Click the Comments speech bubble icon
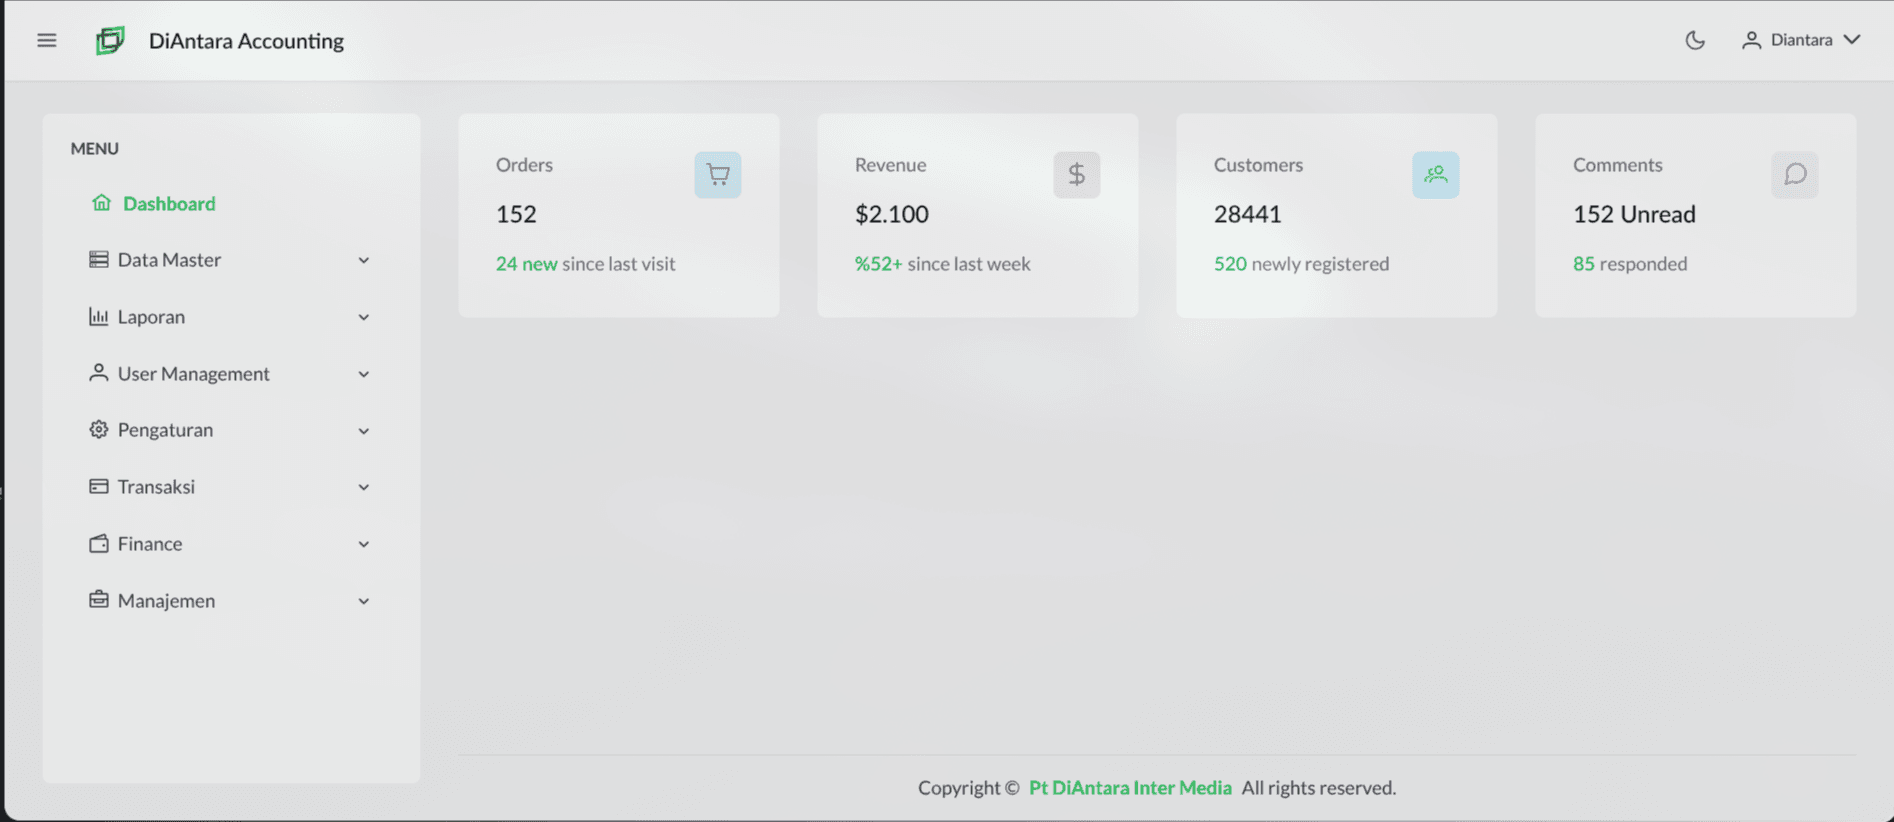This screenshot has width=1894, height=822. click(1795, 175)
